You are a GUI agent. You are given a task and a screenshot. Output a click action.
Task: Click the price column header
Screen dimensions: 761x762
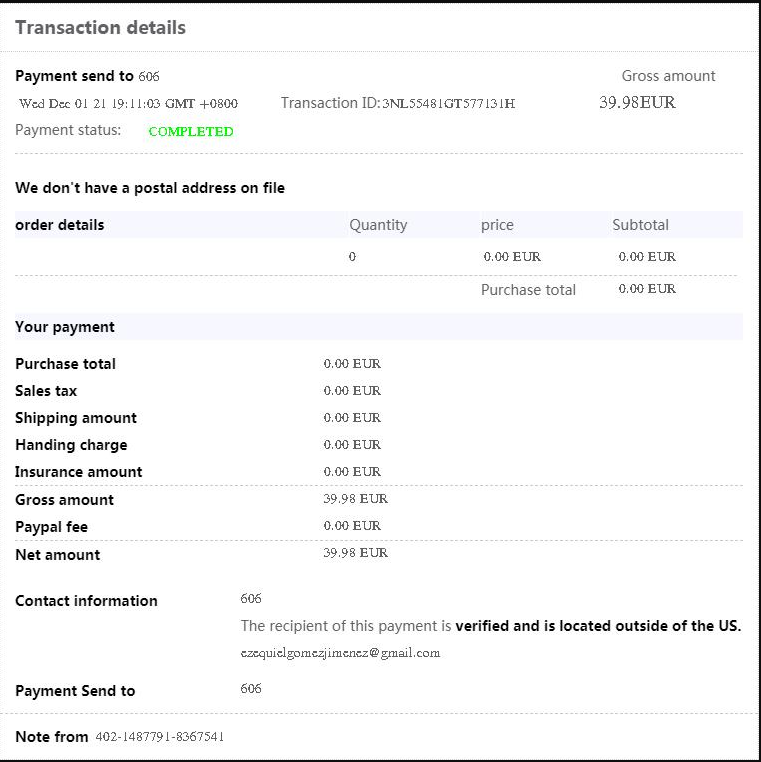(x=497, y=225)
